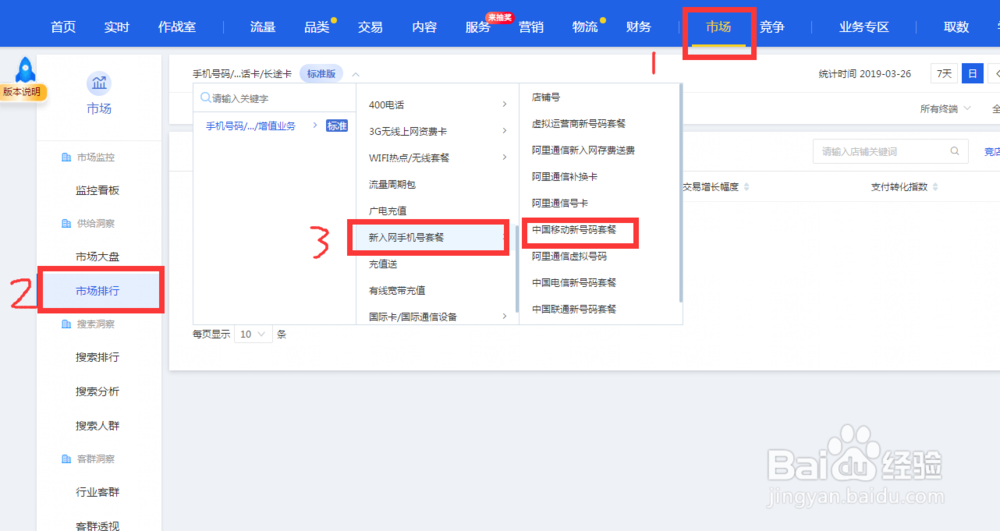This screenshot has height=531, width=1000.
Task: Focus the category keyword search field
Action: (x=274, y=98)
